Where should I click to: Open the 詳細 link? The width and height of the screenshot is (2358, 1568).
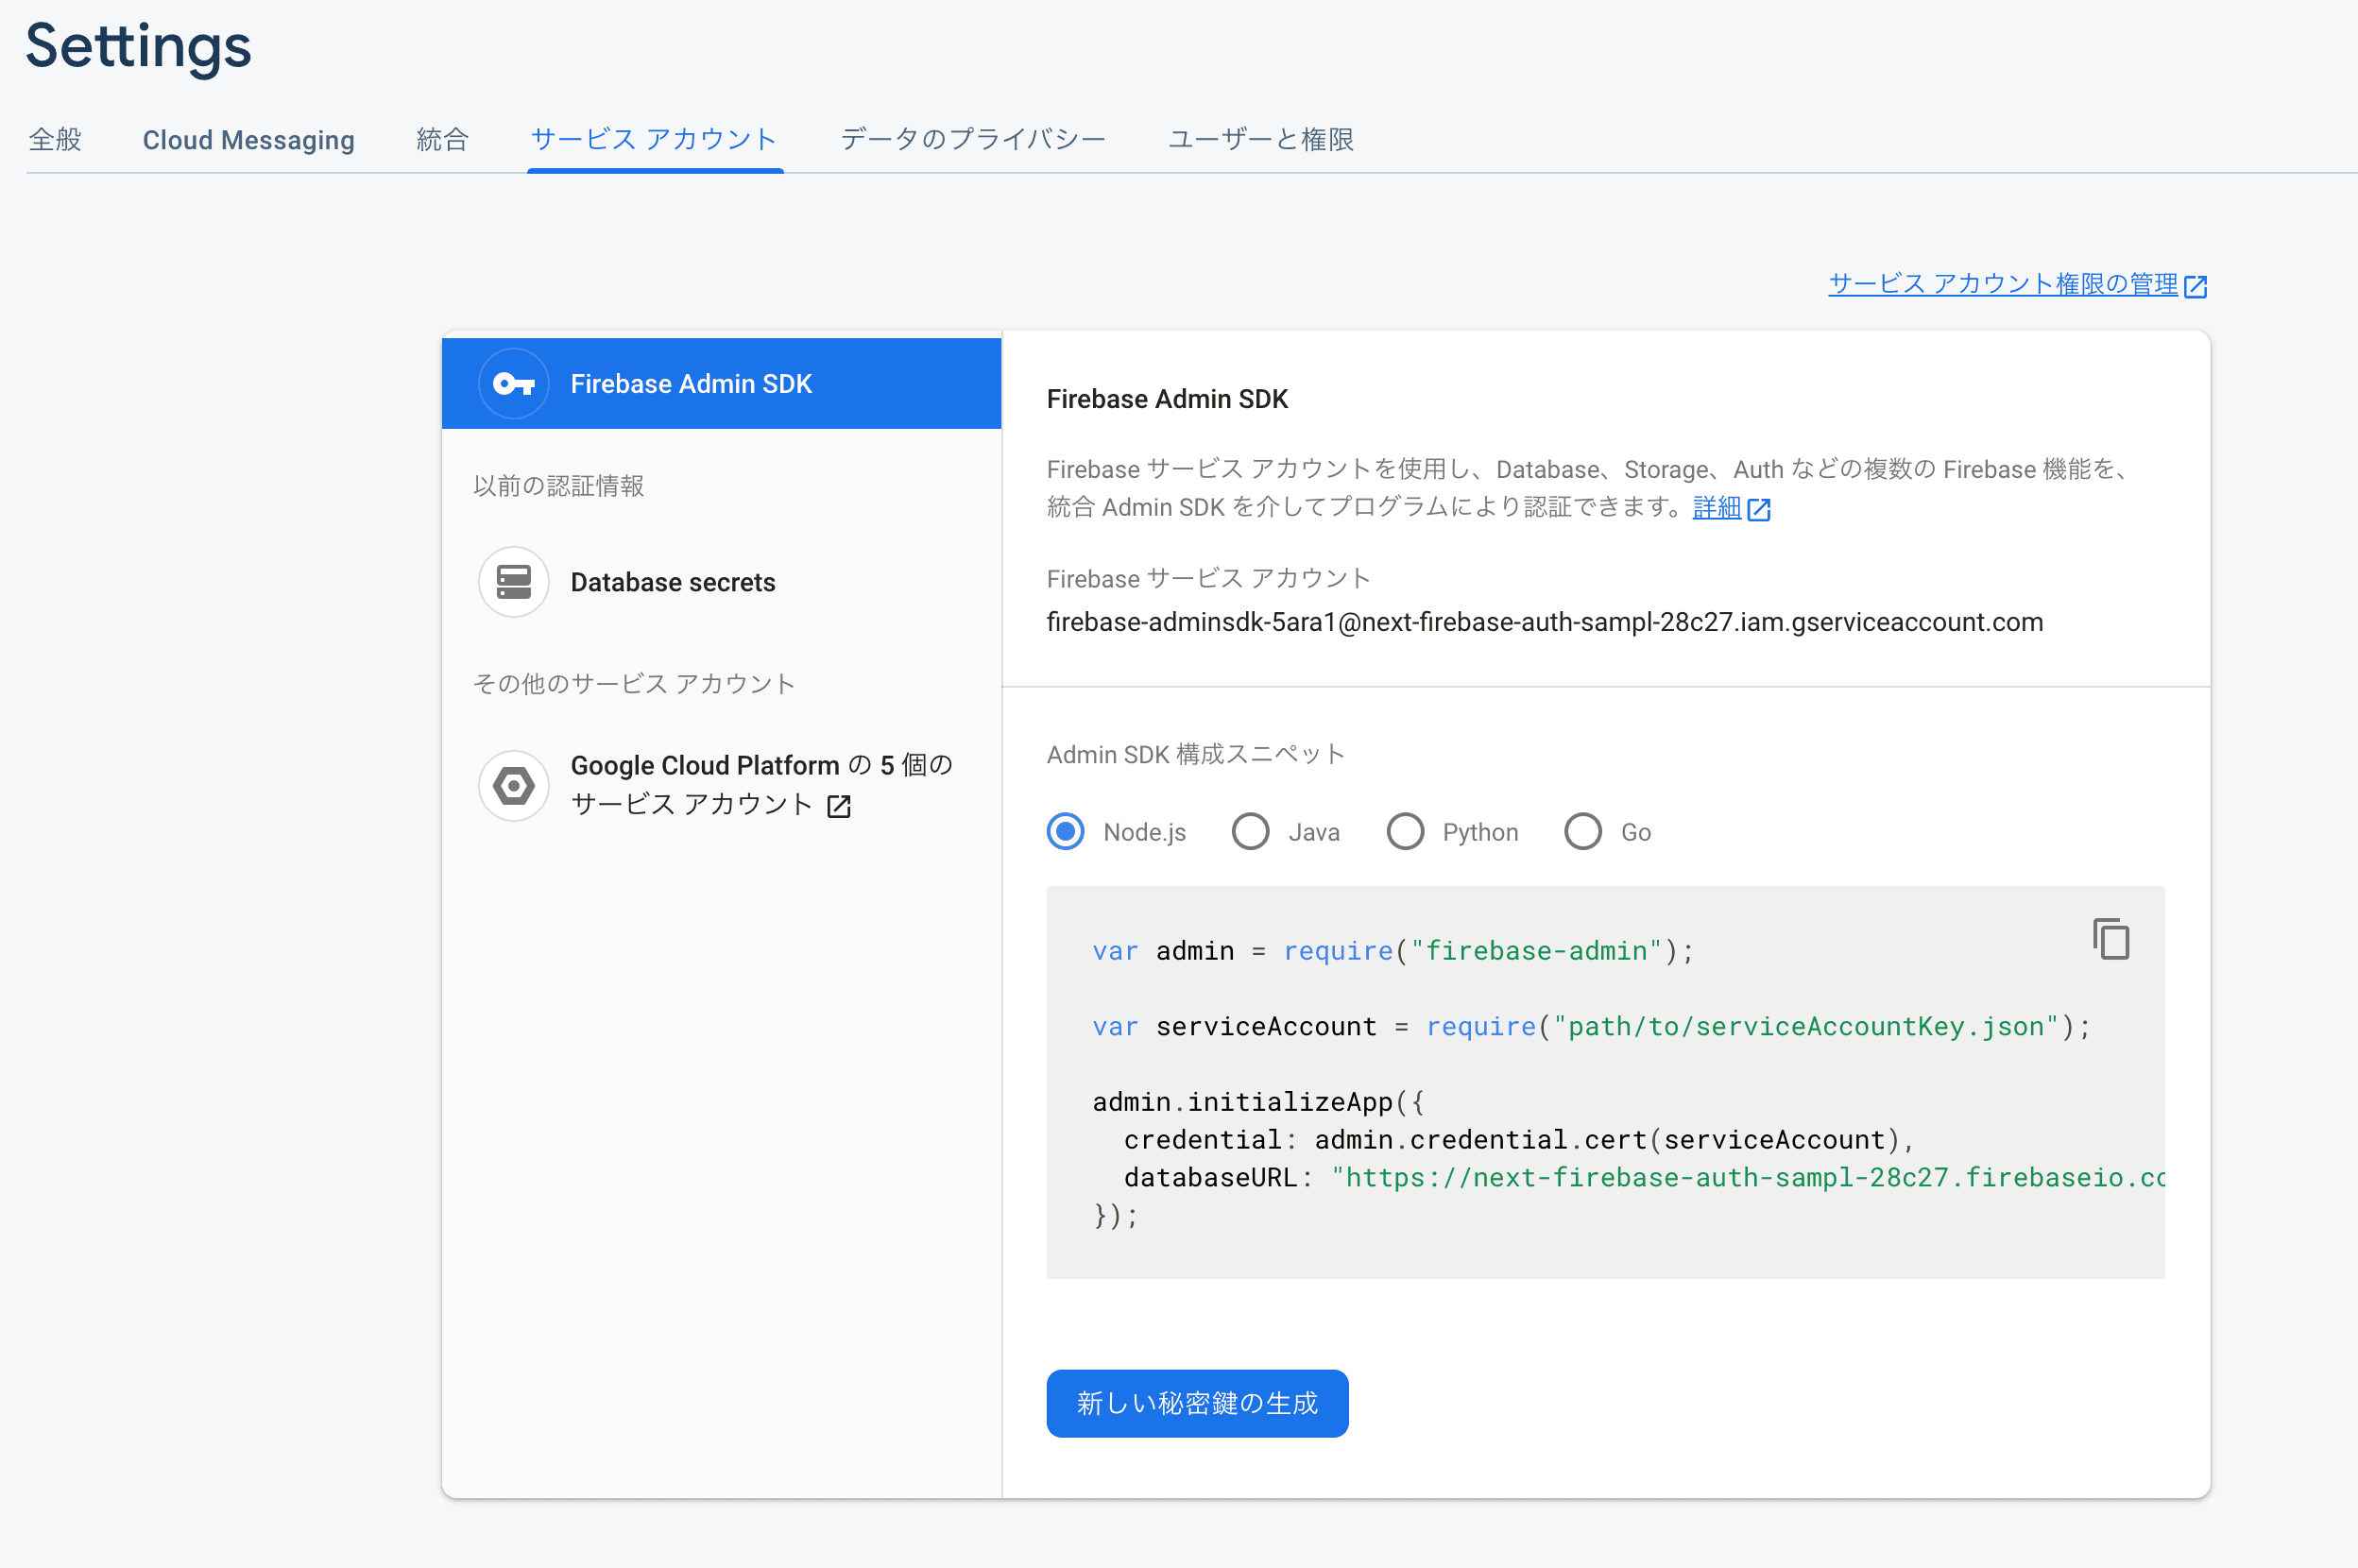coord(1715,508)
